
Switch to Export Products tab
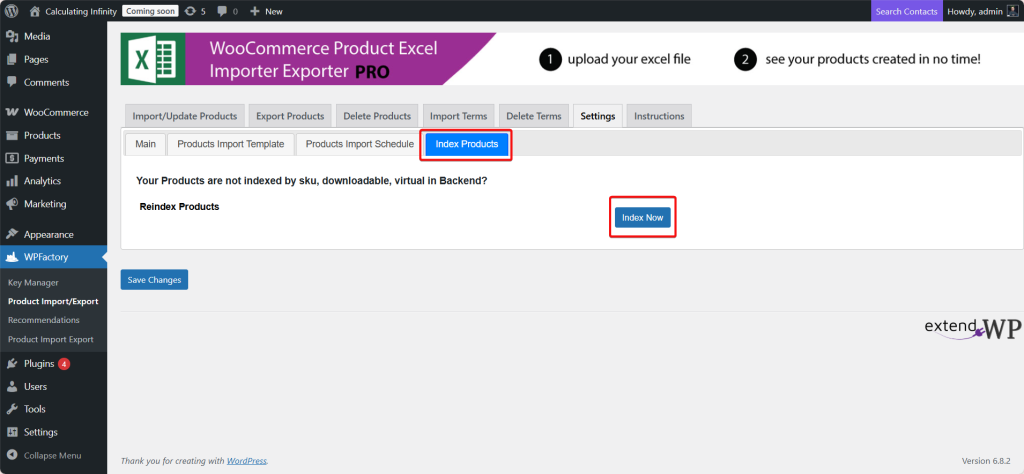pos(290,116)
